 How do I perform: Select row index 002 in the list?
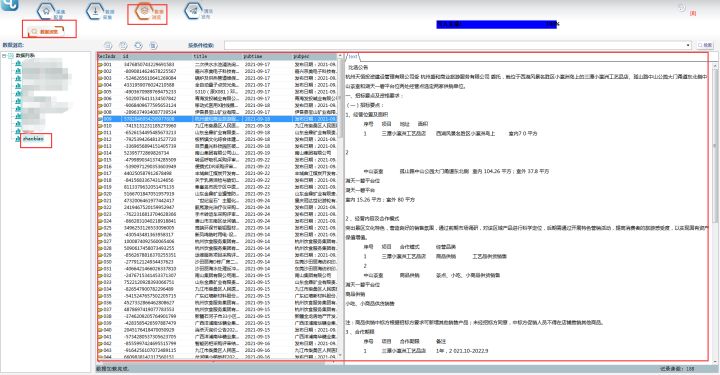(x=108, y=72)
